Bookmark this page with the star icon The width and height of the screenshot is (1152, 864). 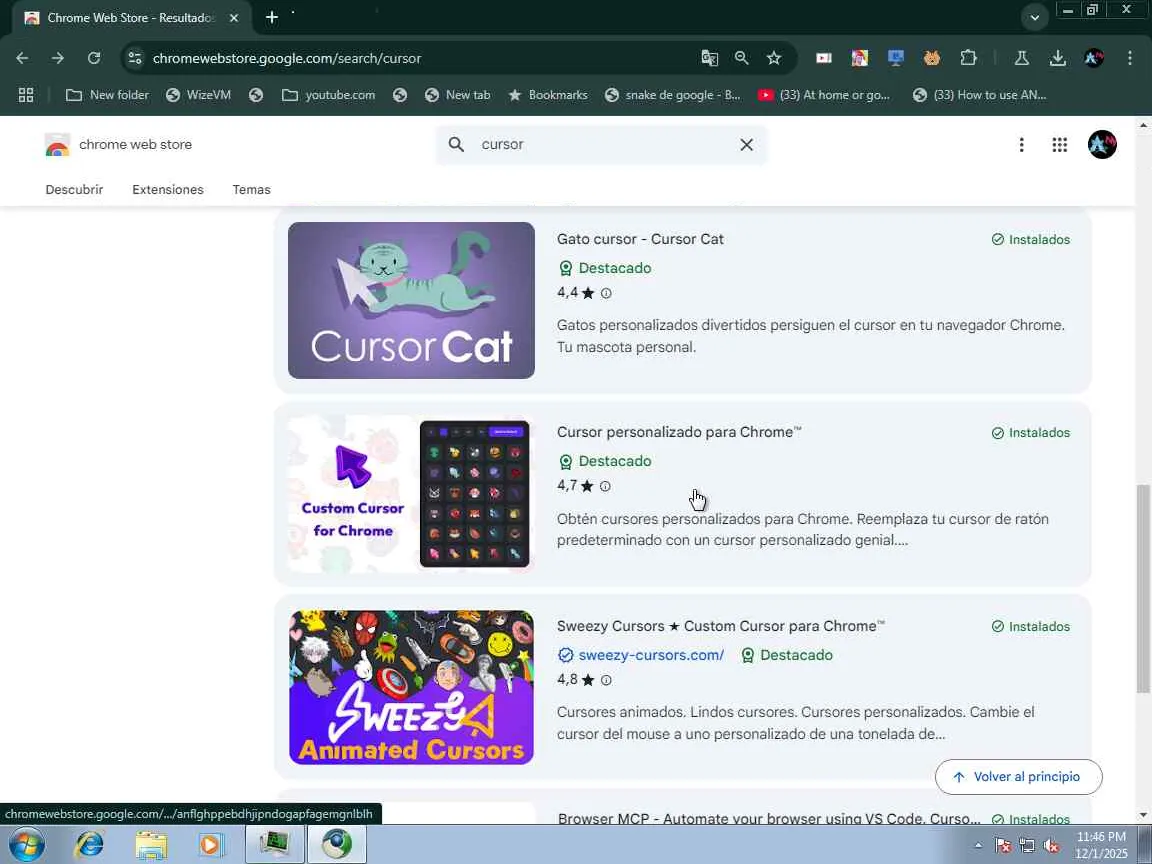point(774,58)
